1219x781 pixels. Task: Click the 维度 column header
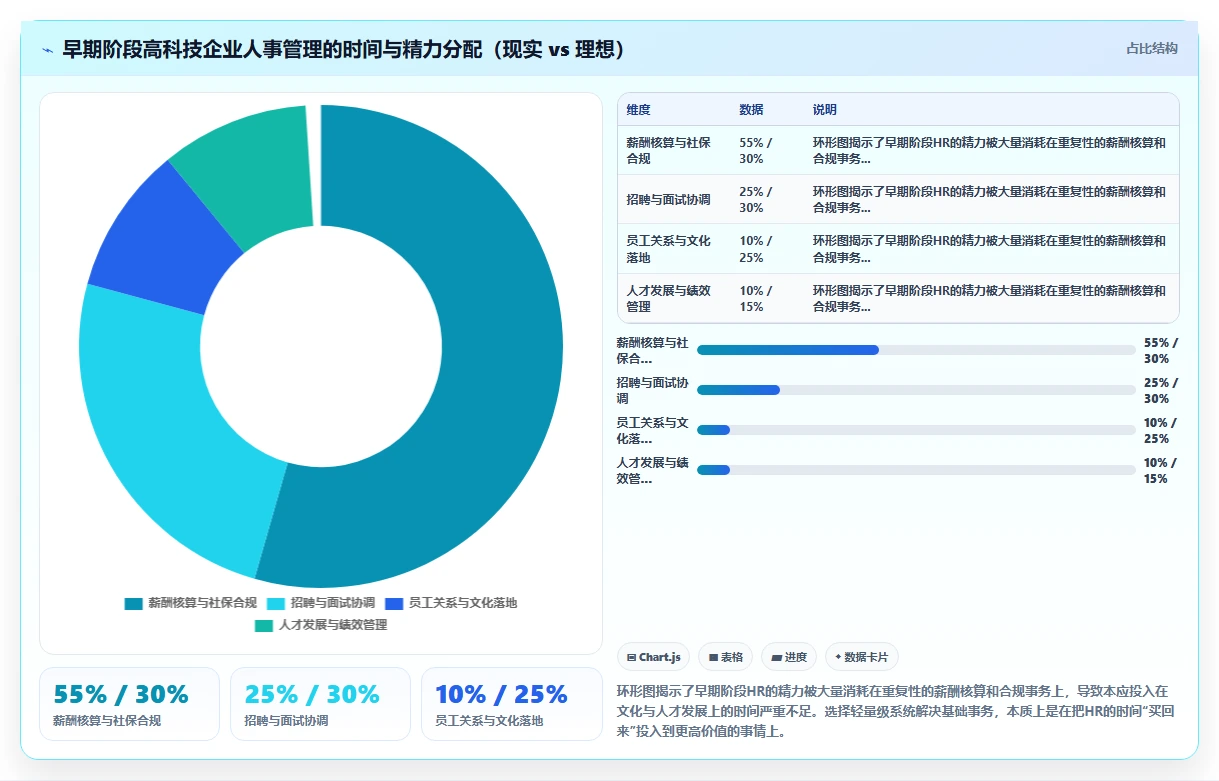pyautogui.click(x=638, y=110)
